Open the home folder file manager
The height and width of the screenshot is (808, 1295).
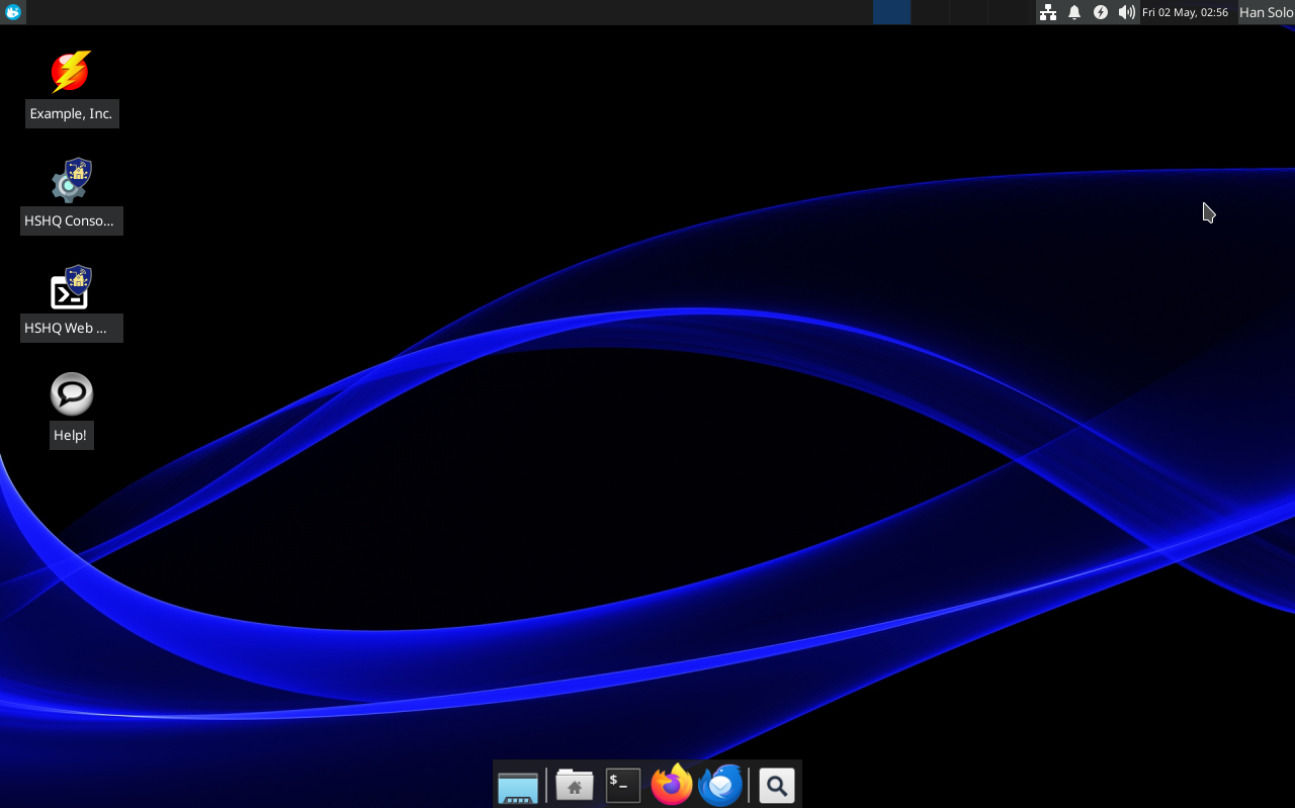point(574,786)
